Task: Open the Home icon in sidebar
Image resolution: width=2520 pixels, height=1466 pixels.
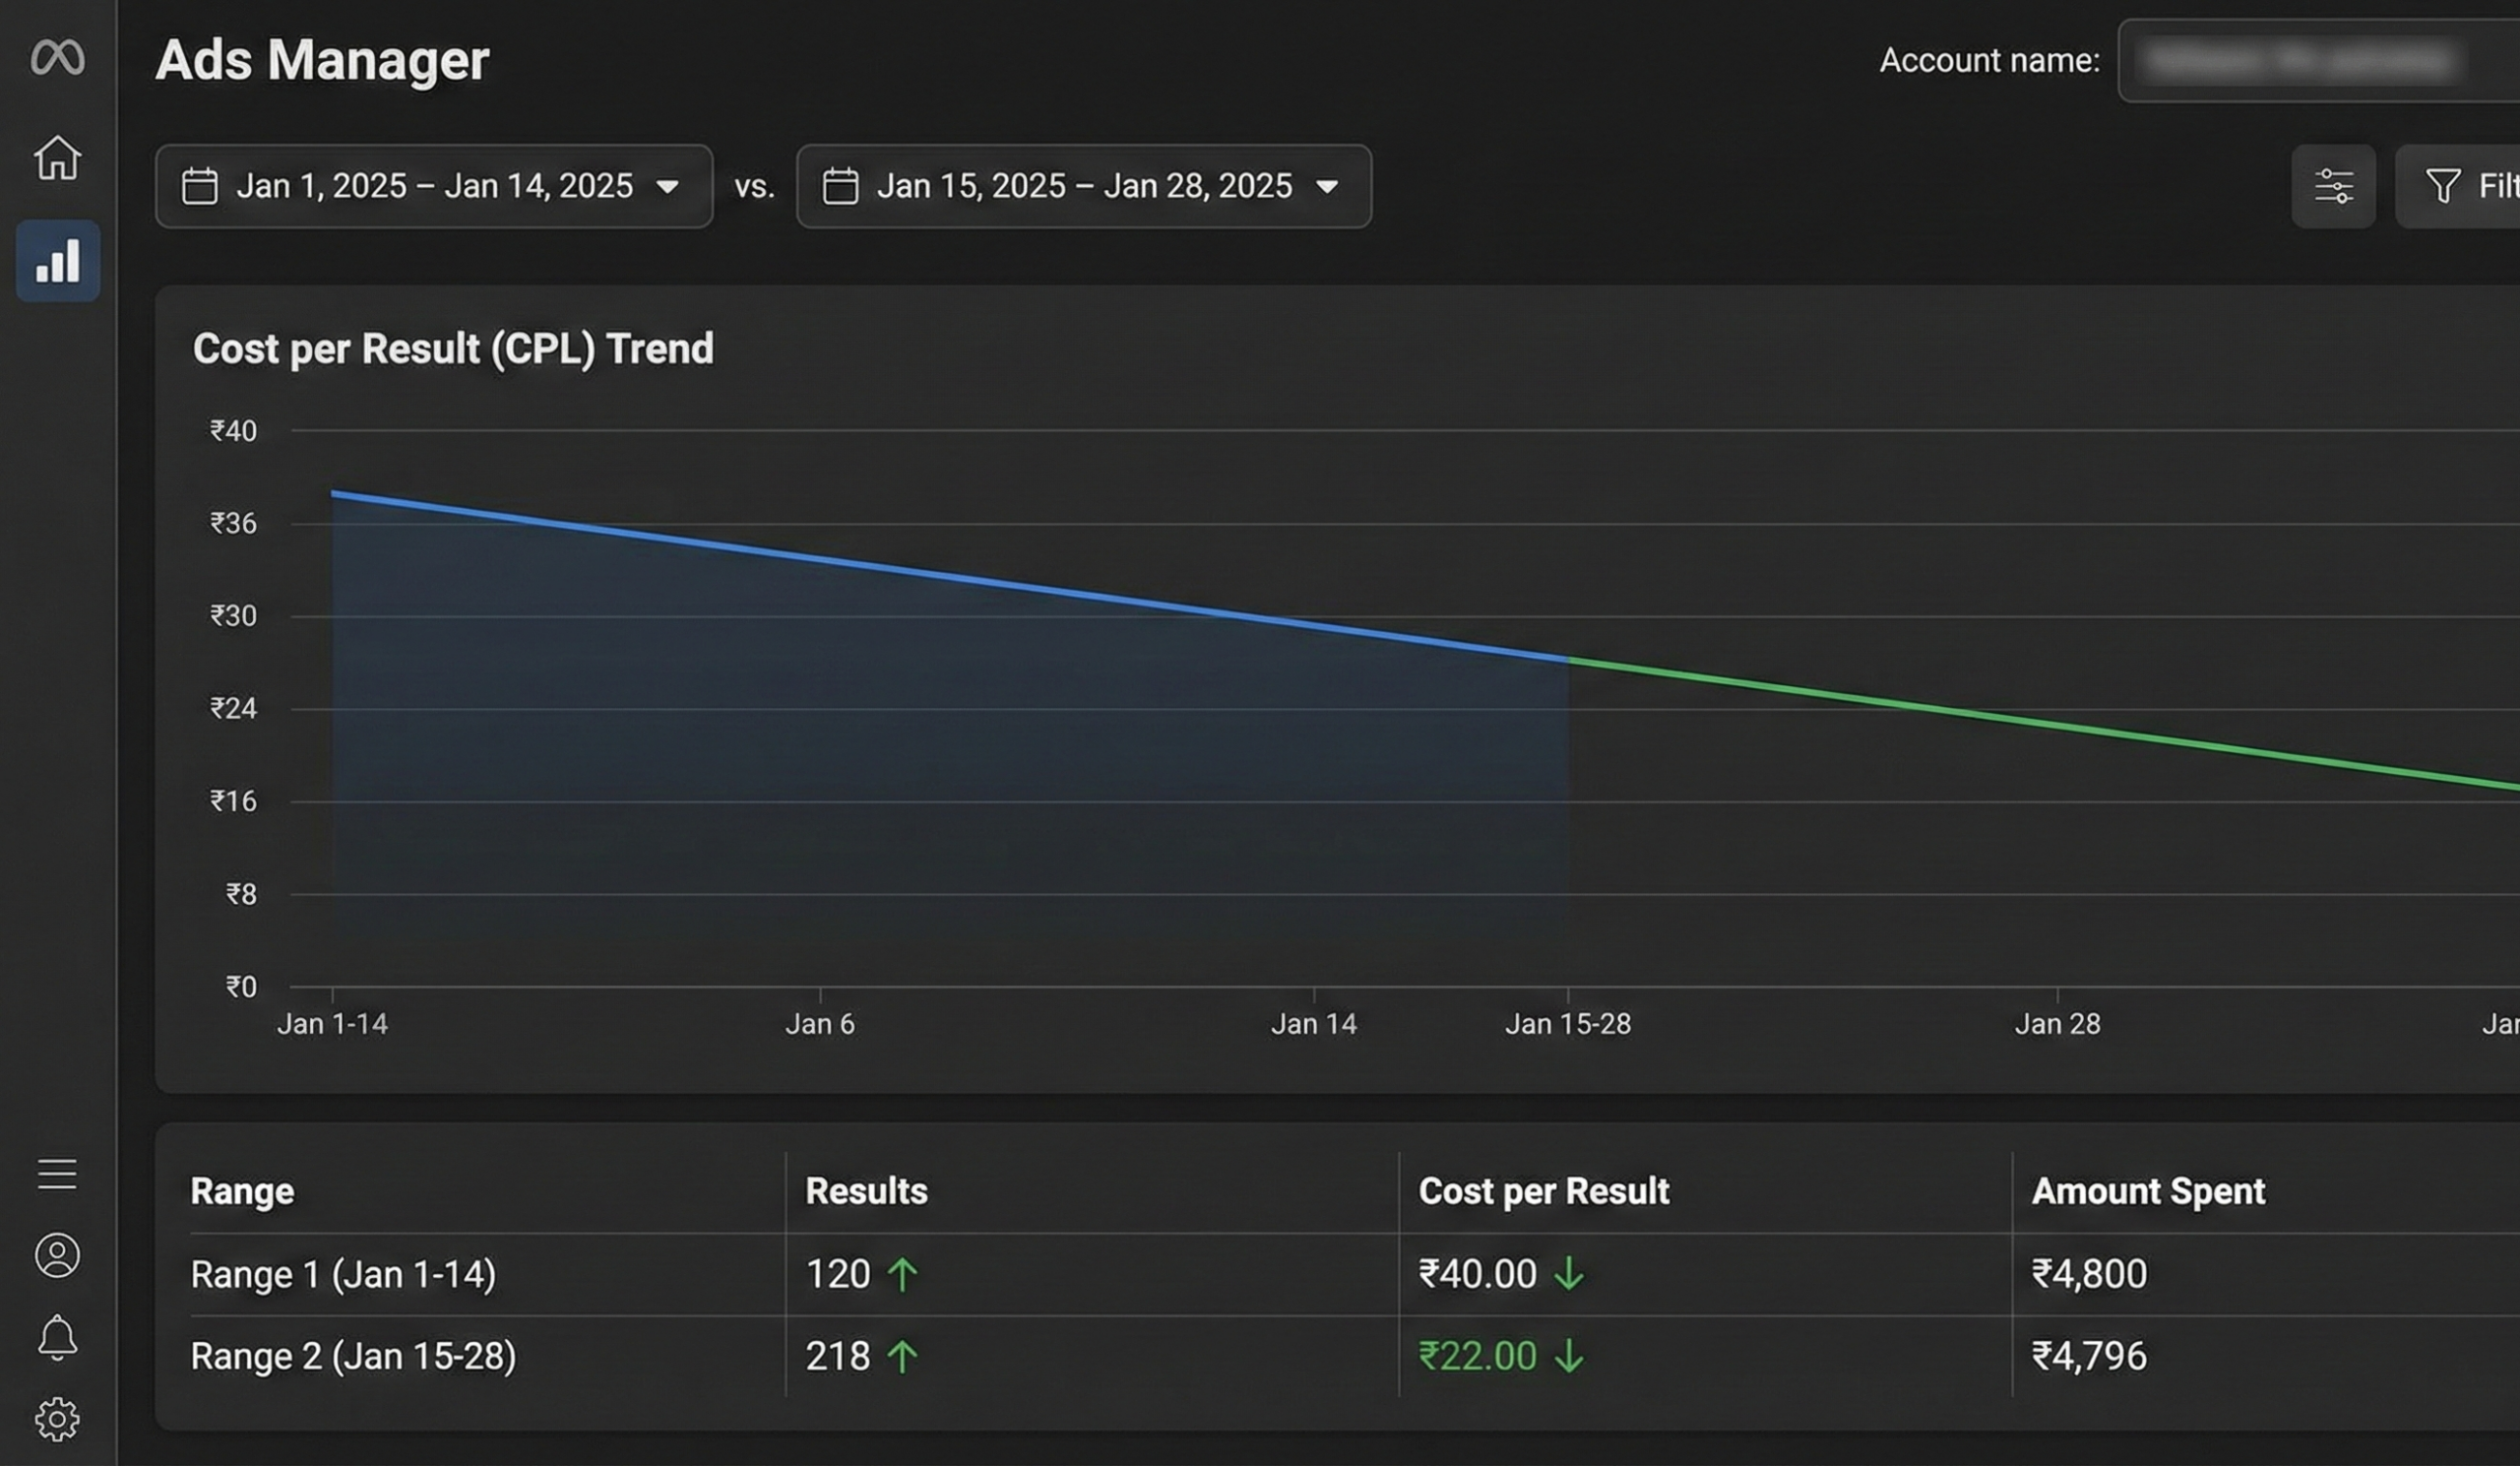Action: click(57, 158)
